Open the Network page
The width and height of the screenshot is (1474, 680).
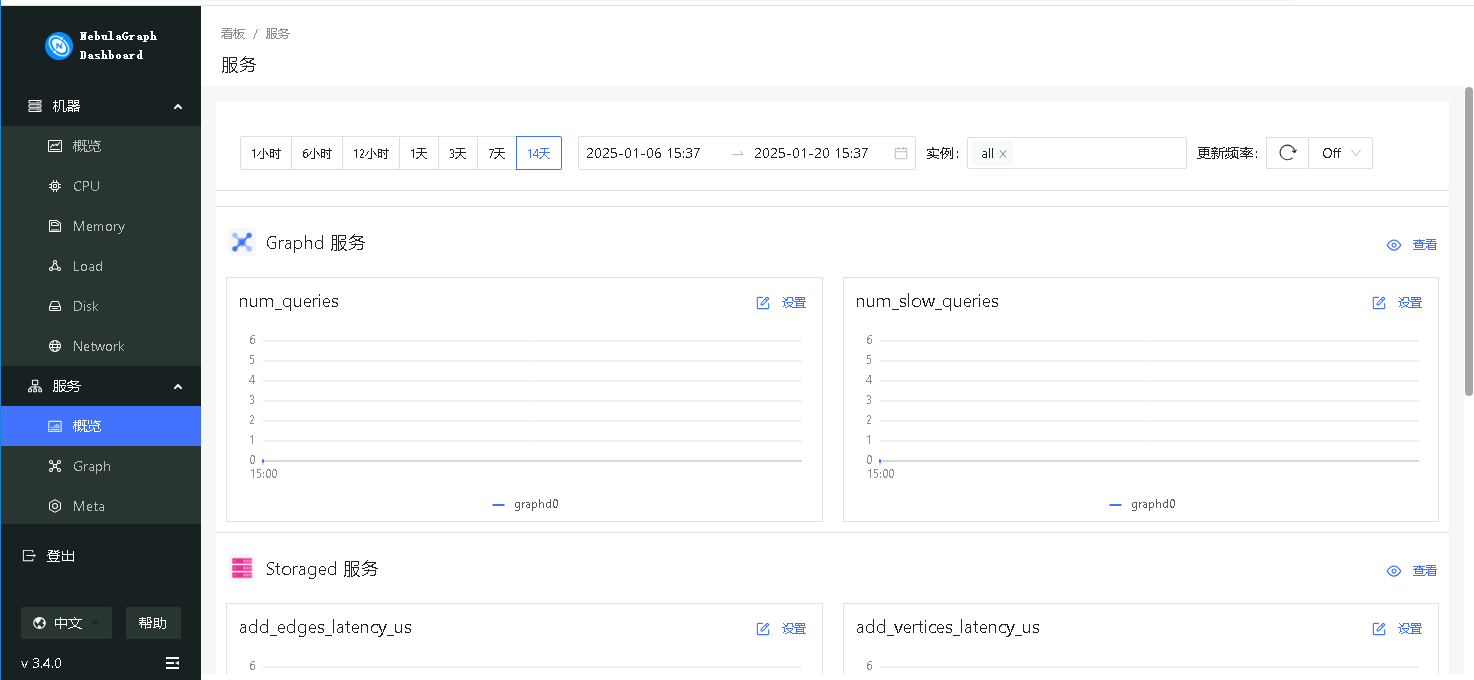click(x=100, y=346)
